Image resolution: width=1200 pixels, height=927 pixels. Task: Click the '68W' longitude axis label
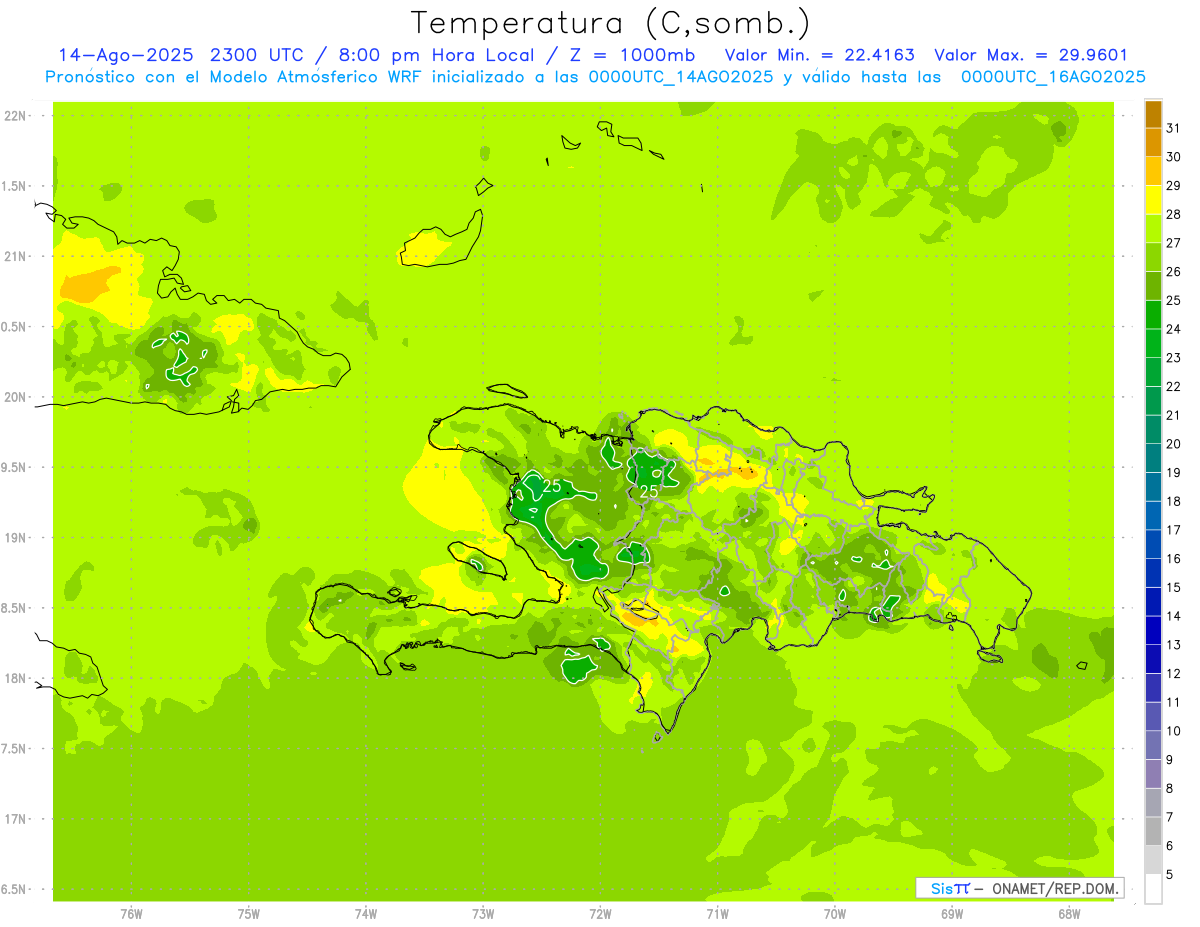(1069, 914)
